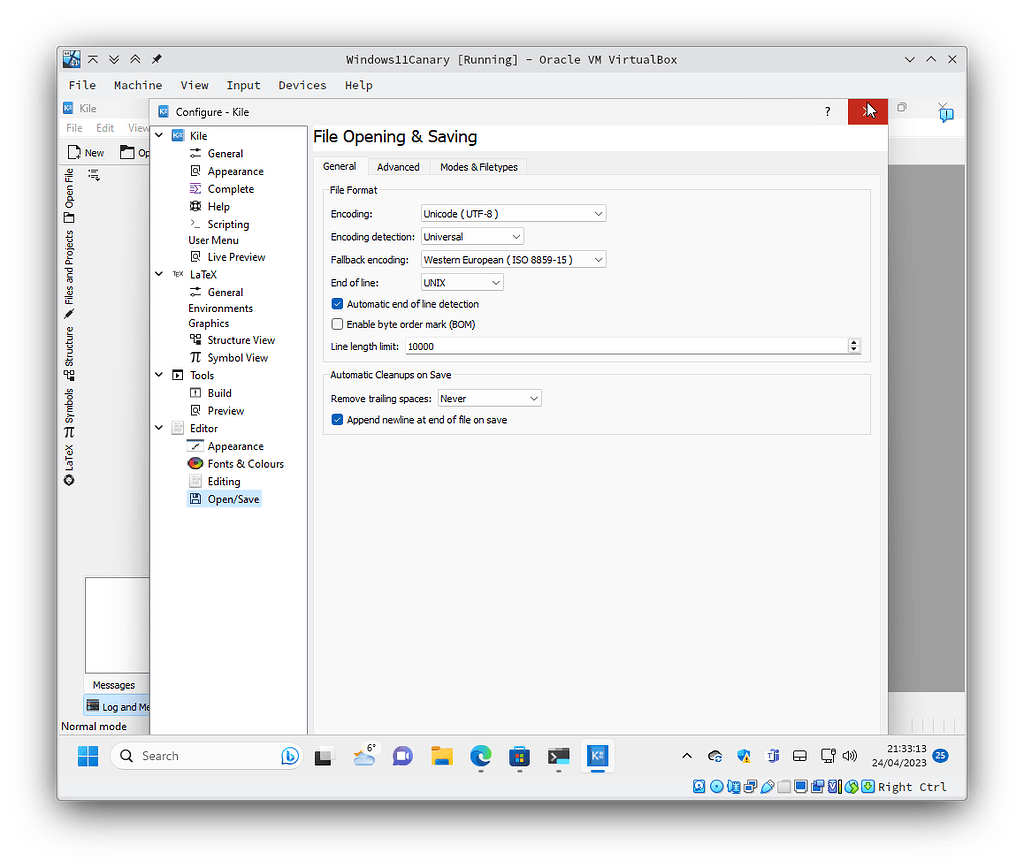Click the Windows Search box

(200, 756)
